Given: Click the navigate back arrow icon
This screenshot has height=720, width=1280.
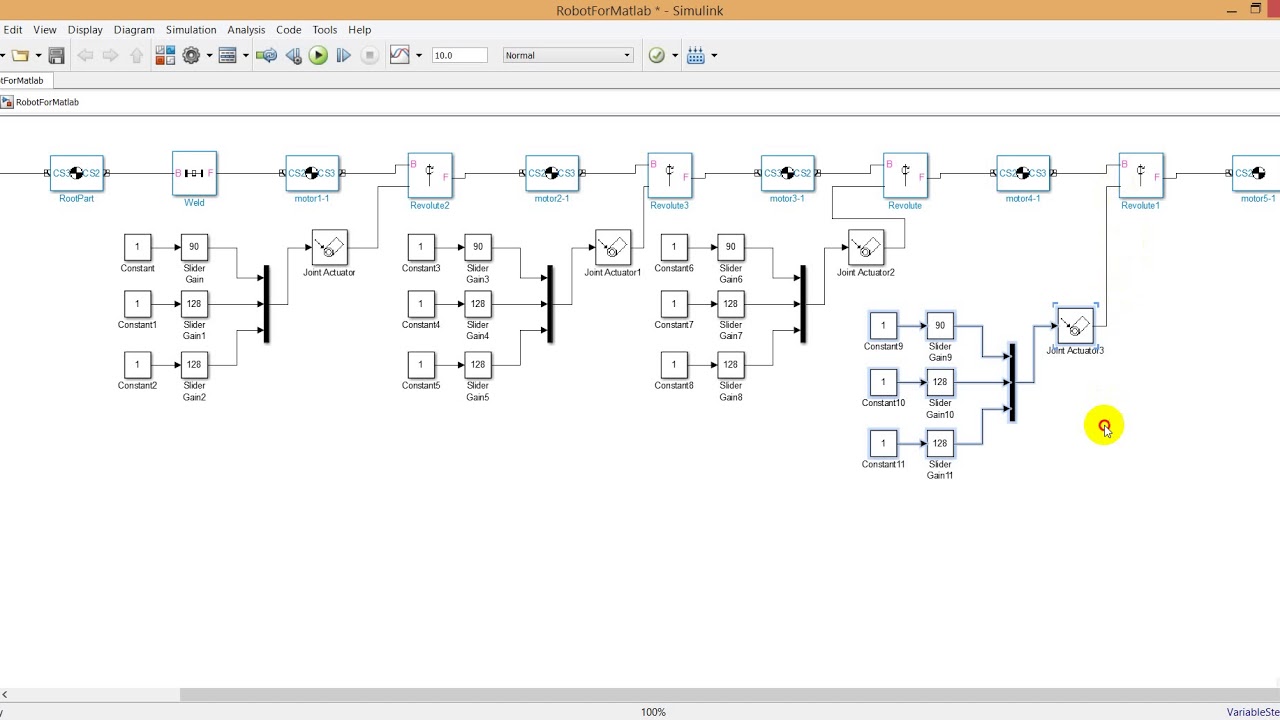Looking at the screenshot, I should pyautogui.click(x=85, y=56).
